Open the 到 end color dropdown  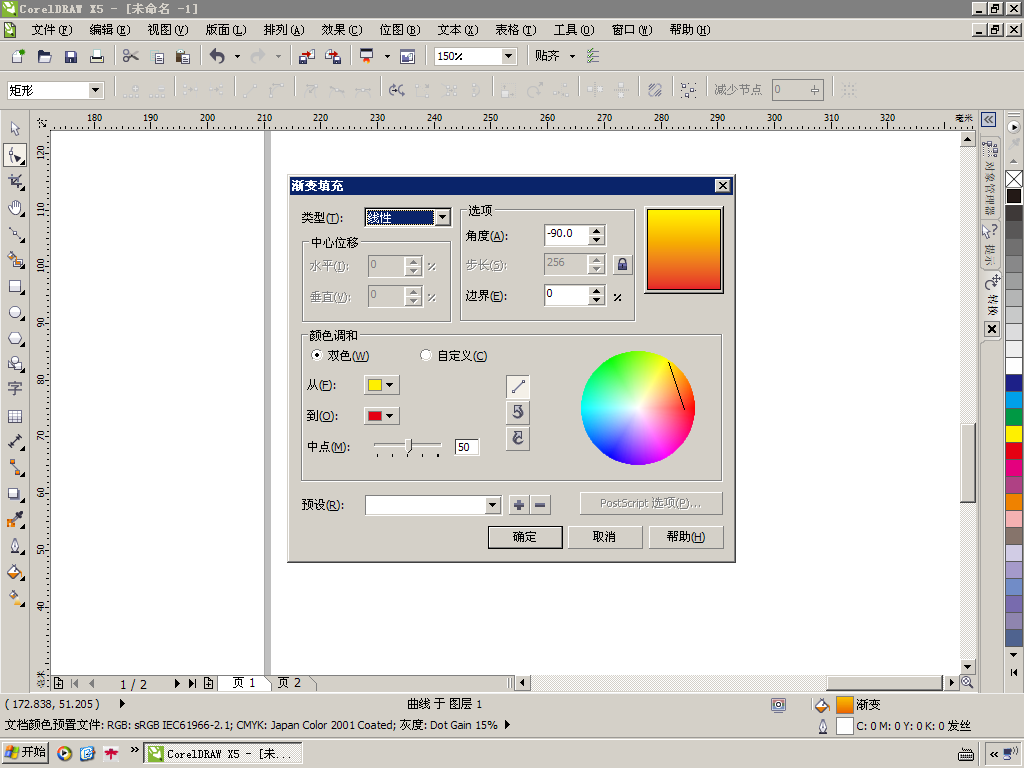click(x=381, y=416)
